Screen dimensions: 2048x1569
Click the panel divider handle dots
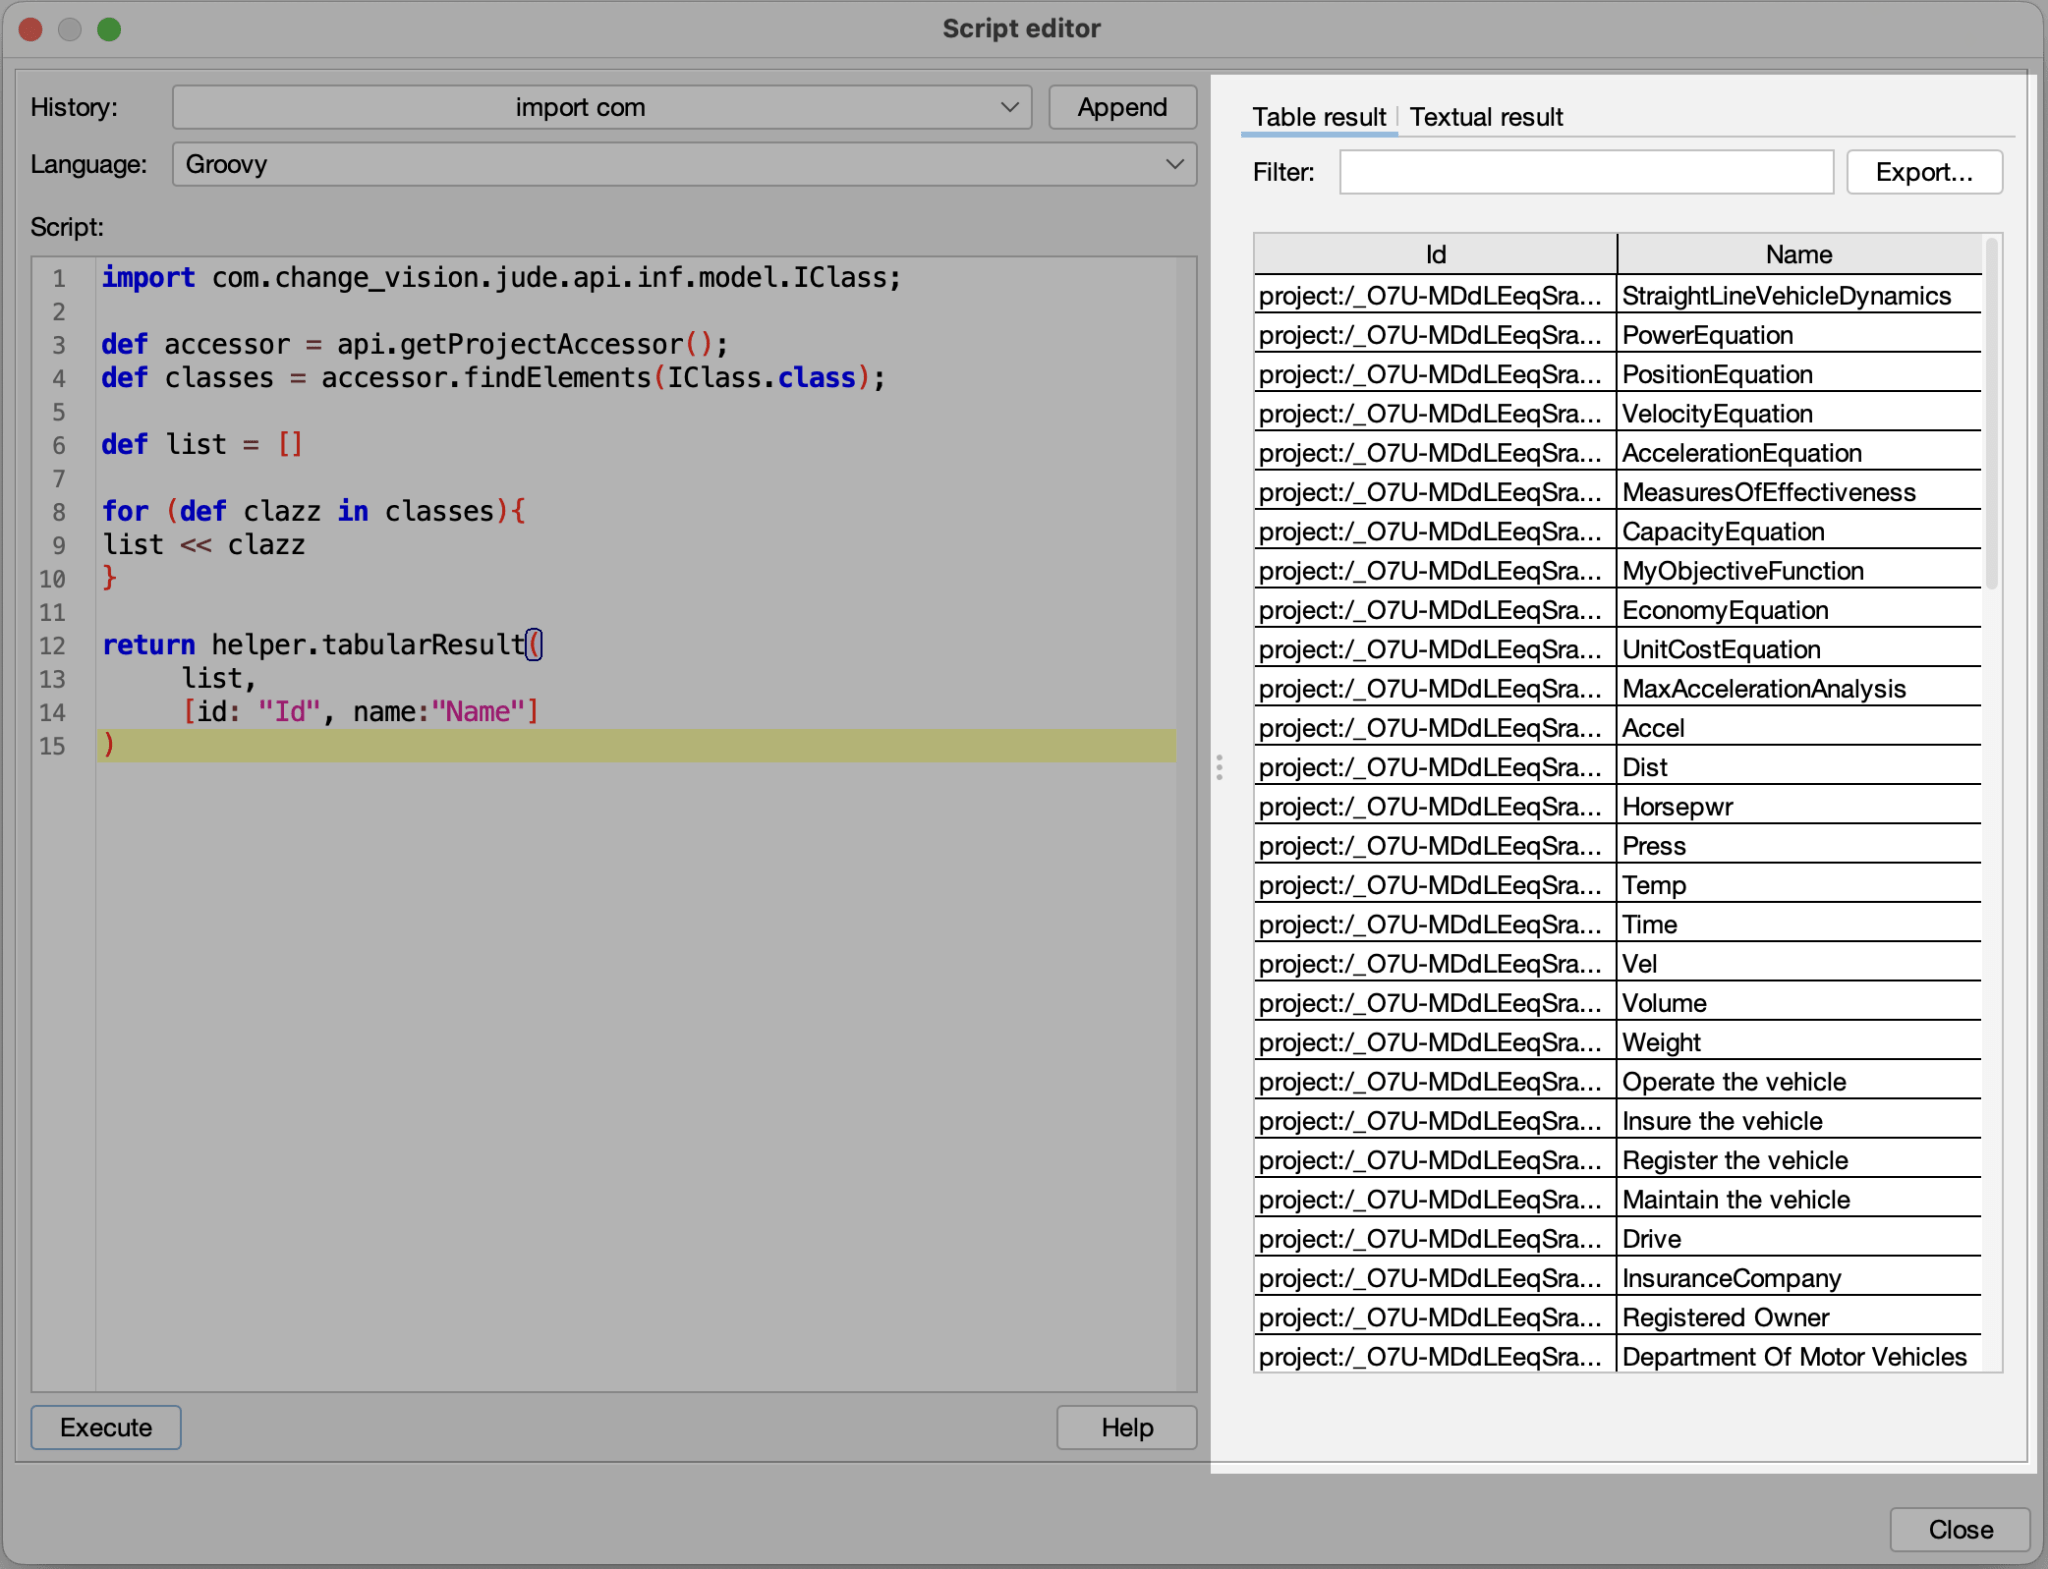pos(1219,769)
